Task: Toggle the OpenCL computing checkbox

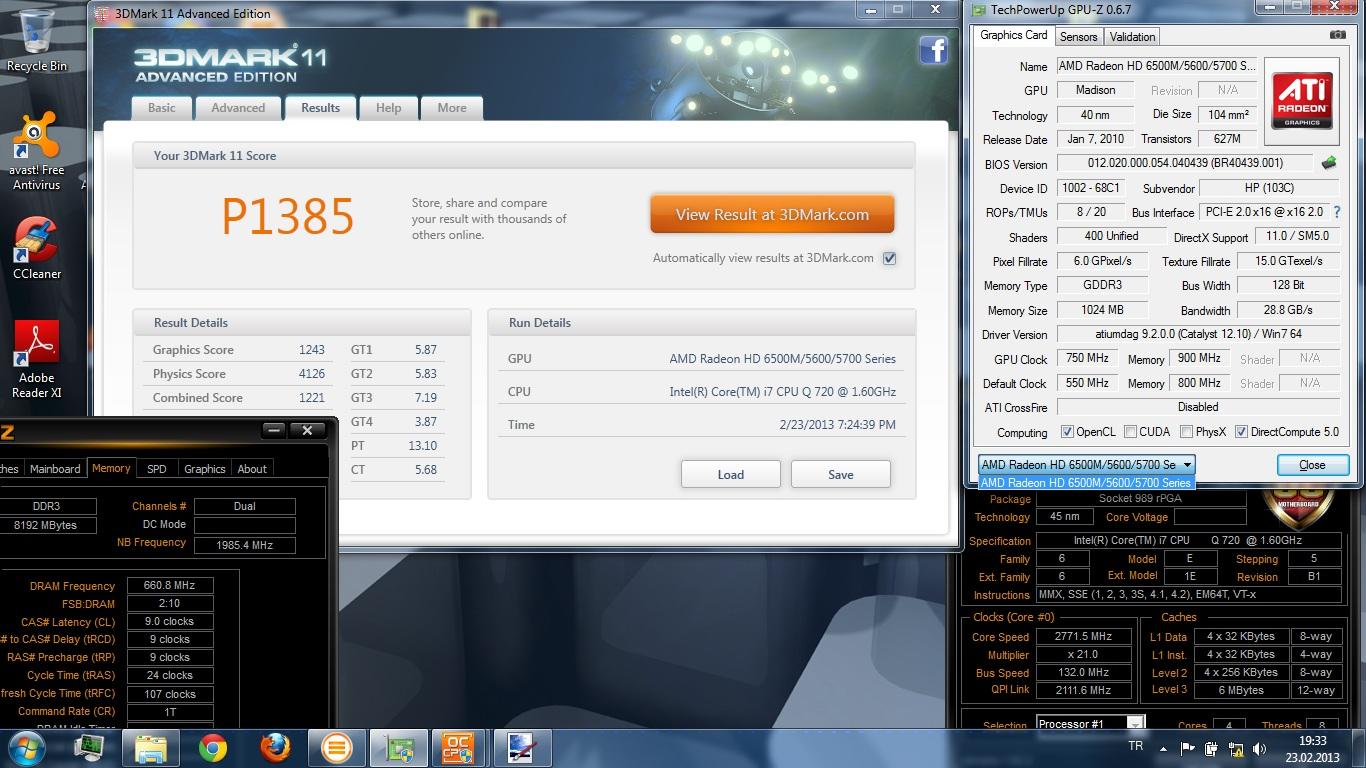Action: click(x=1067, y=432)
